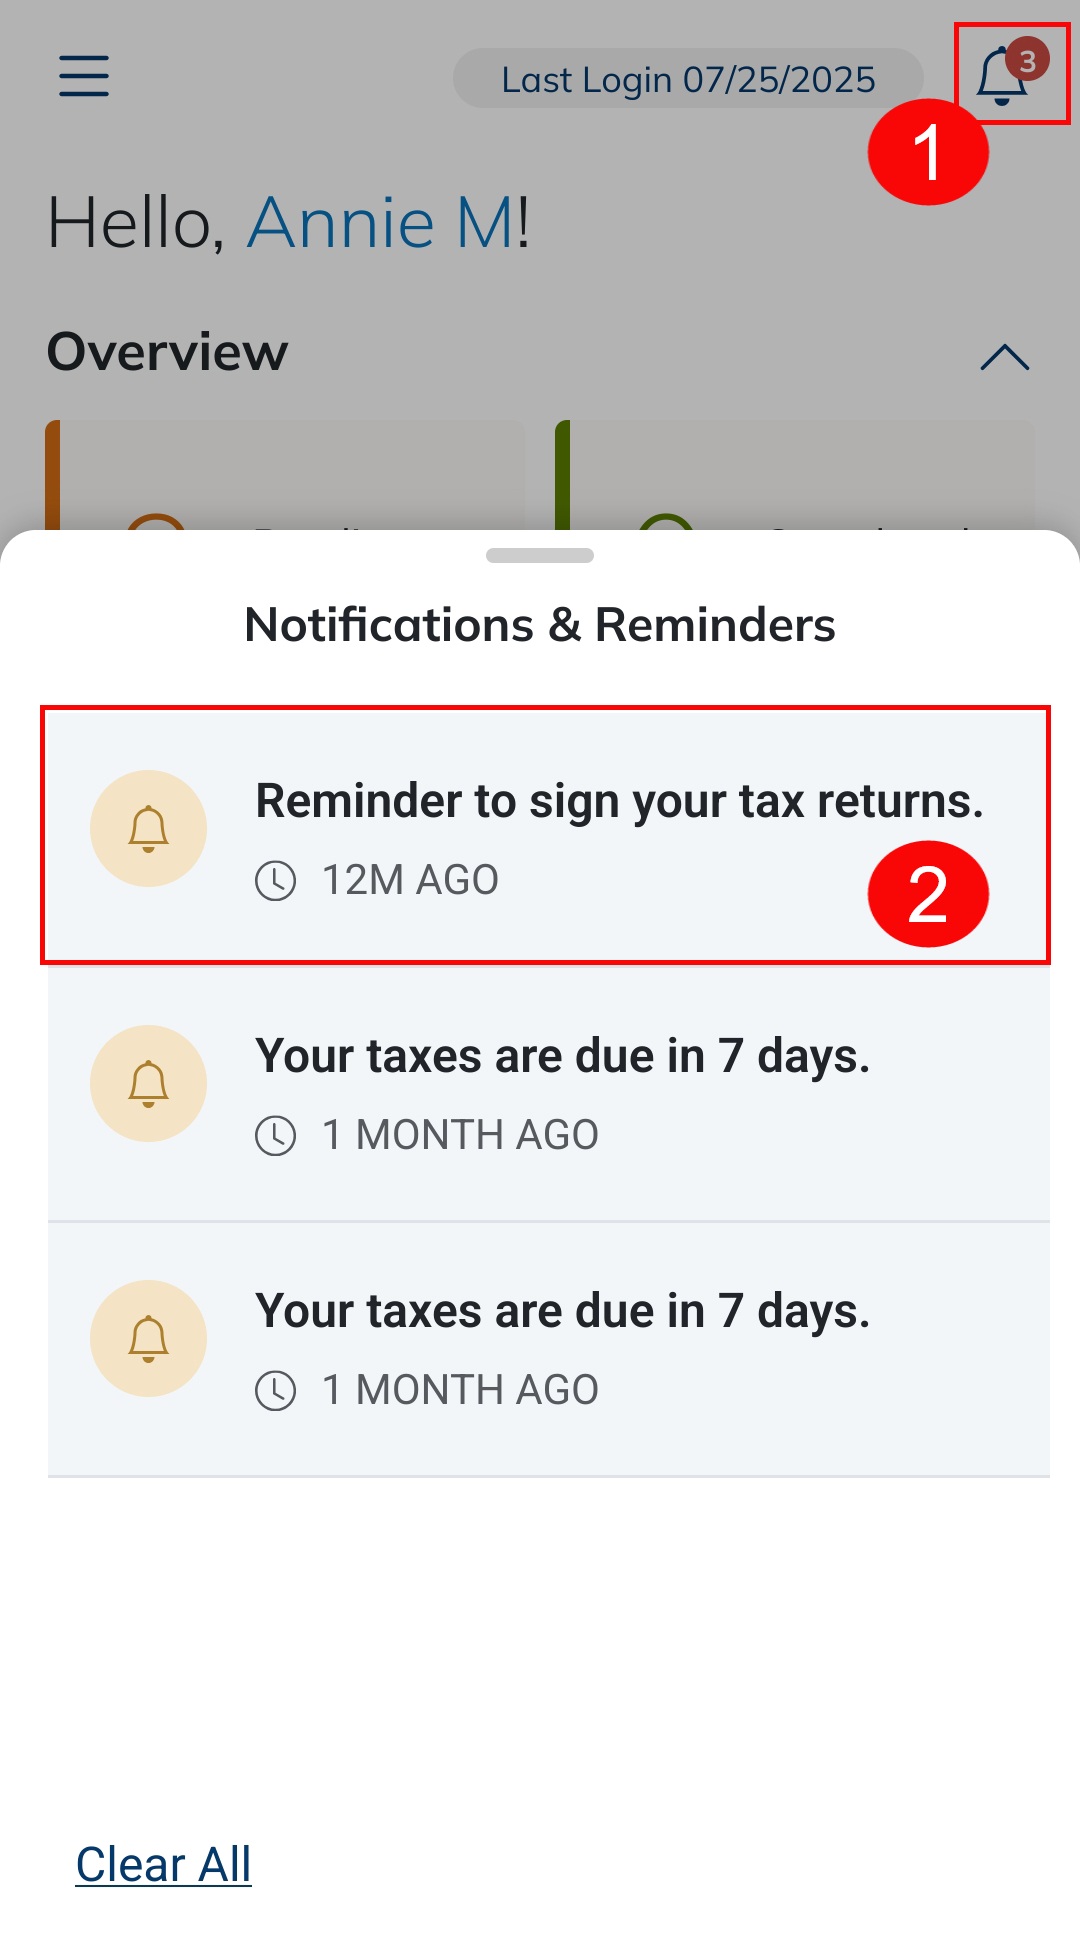This screenshot has width=1080, height=1946.
Task: Tap the 12M AGO timestamp
Action: (x=410, y=881)
